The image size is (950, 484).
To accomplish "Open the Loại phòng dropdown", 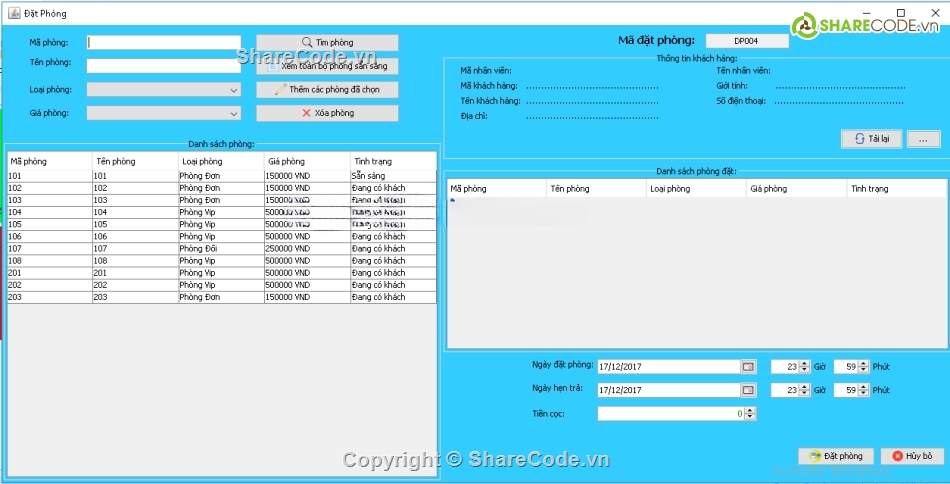I will 164,90.
